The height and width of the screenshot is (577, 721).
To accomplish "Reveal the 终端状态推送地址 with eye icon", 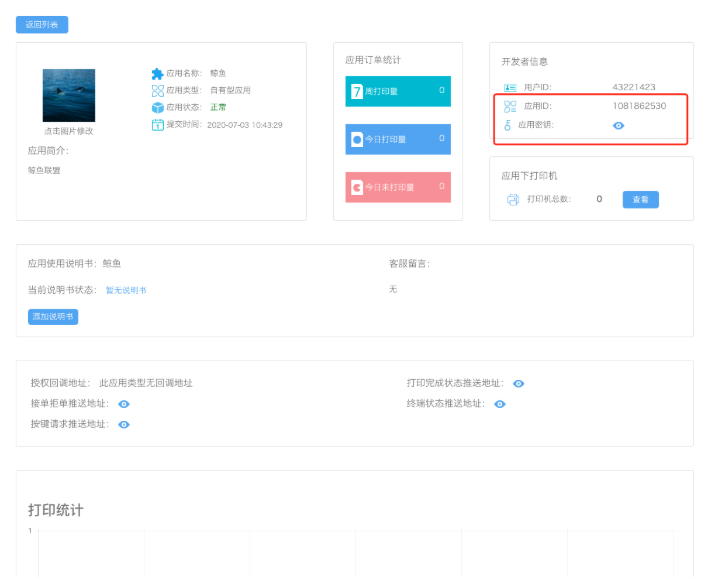I will coord(500,404).
